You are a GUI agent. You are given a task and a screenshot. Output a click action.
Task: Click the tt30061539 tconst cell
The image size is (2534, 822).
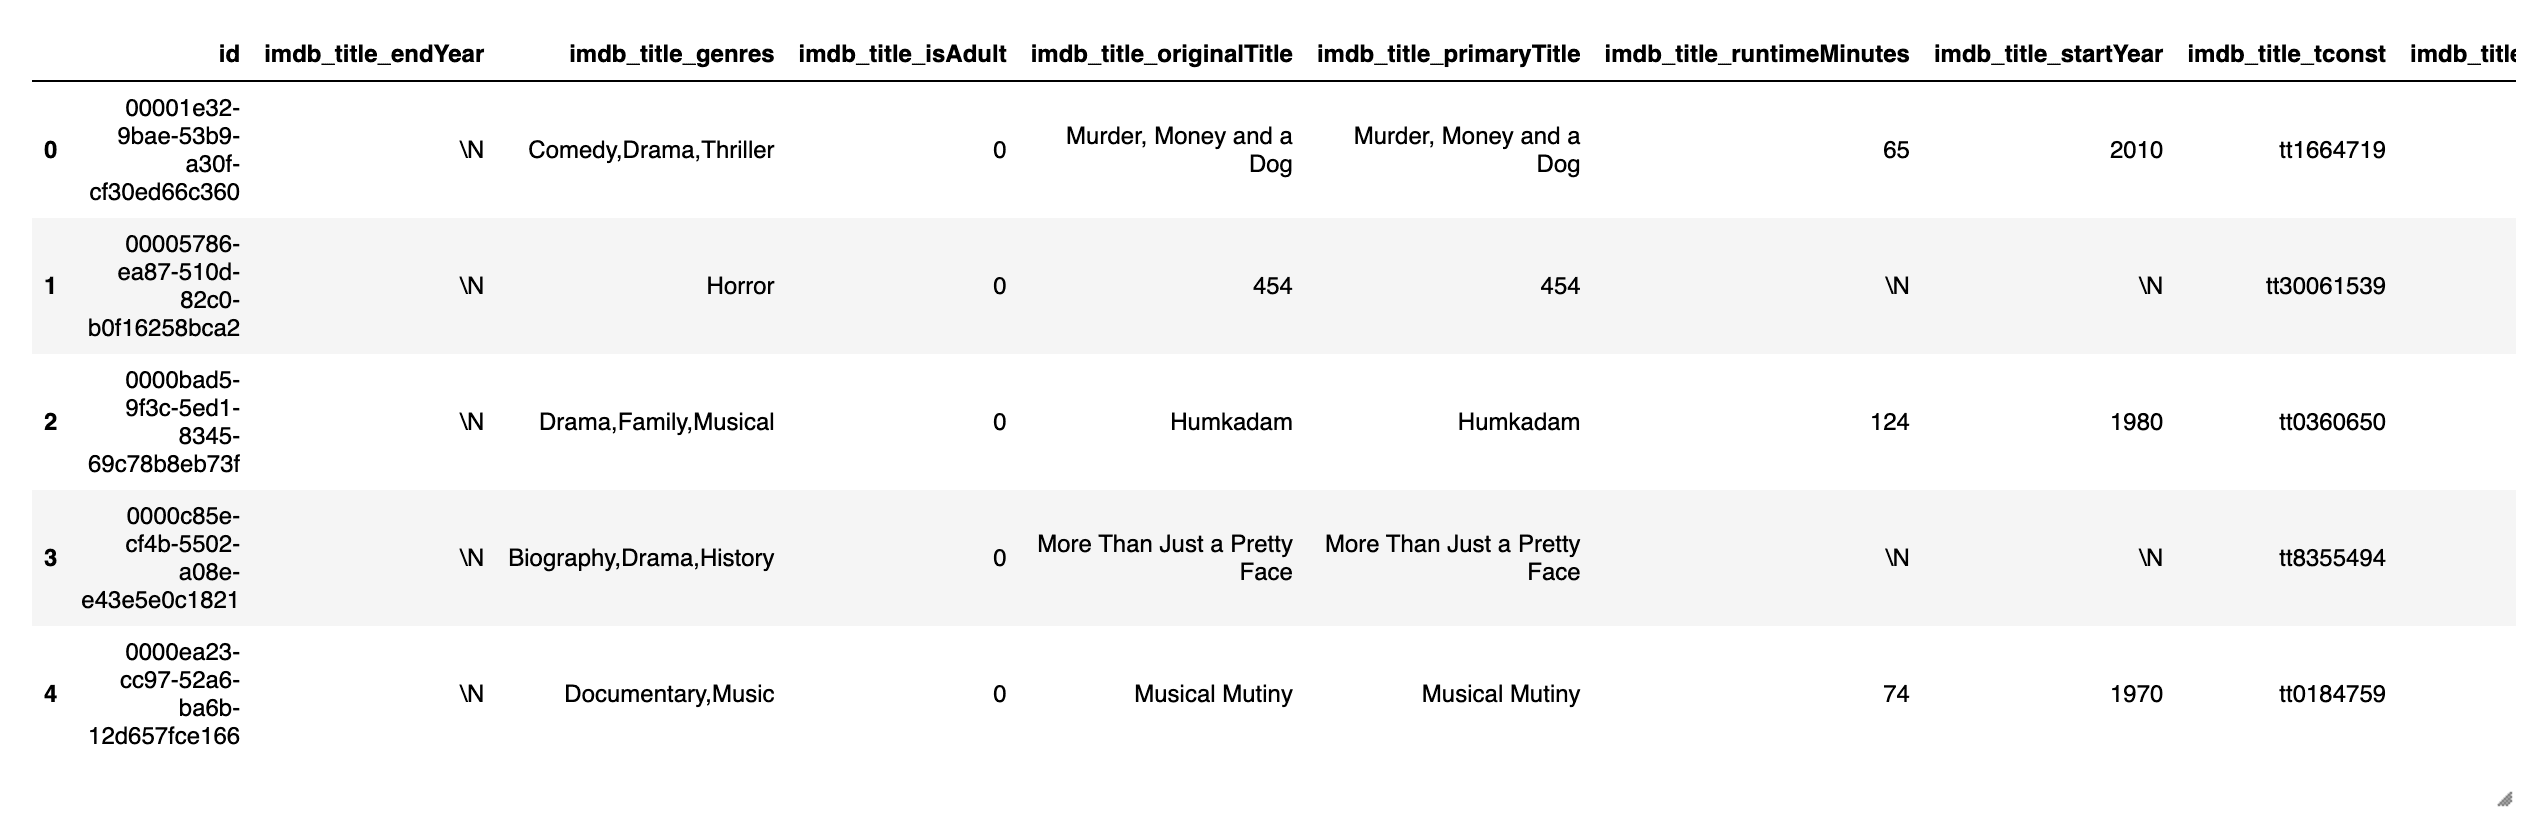coord(2325,286)
